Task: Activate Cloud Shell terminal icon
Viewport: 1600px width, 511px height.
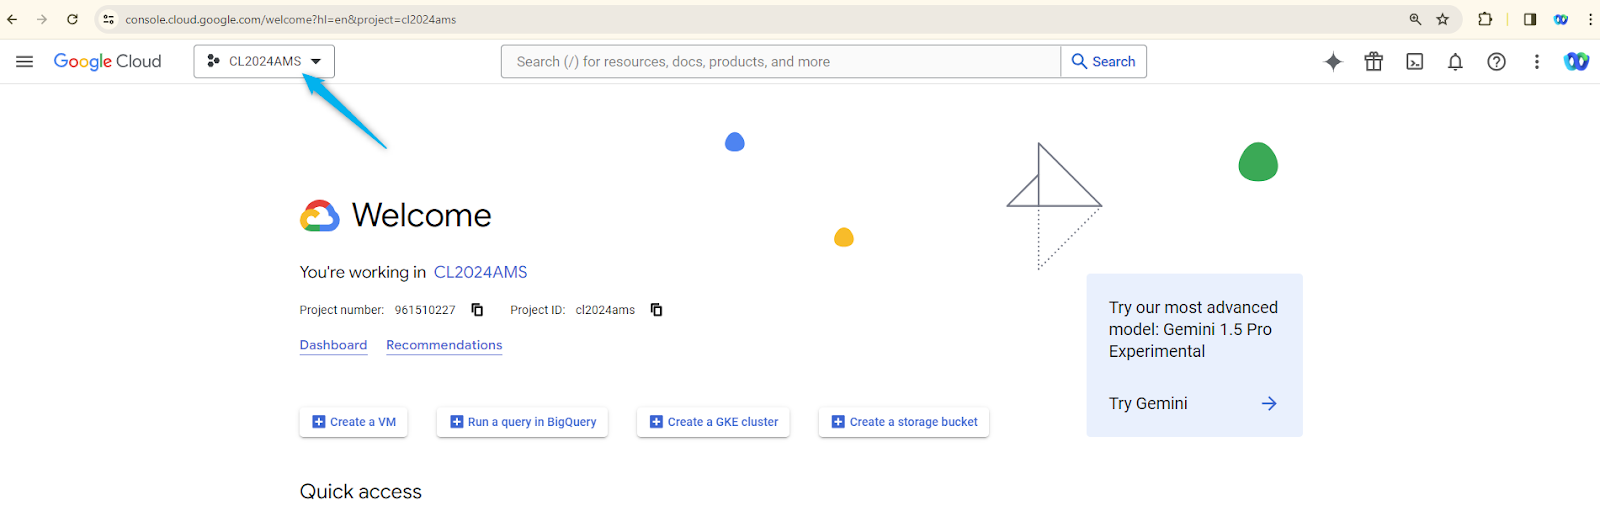Action: [x=1415, y=62]
